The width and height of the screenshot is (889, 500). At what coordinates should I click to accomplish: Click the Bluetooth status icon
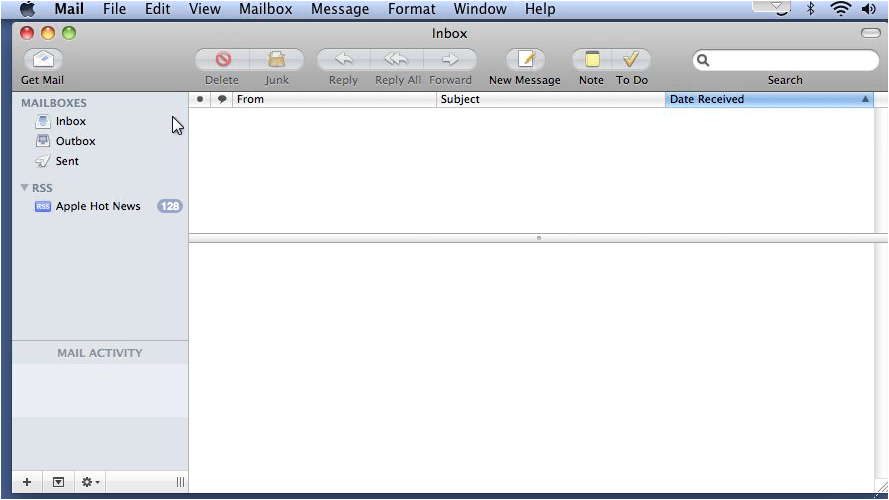tap(810, 9)
